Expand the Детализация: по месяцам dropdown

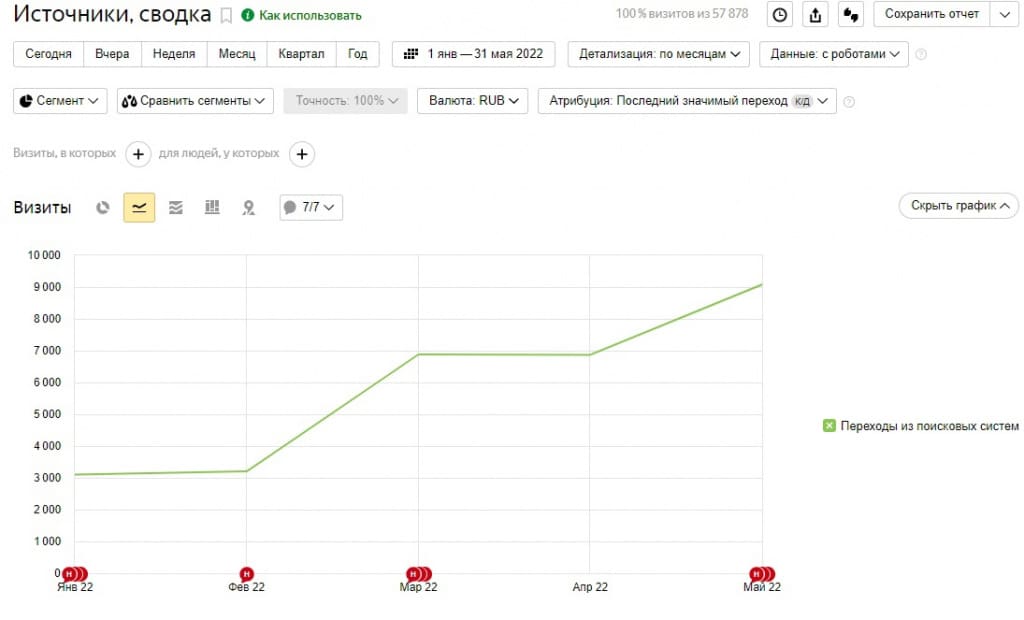(x=659, y=54)
